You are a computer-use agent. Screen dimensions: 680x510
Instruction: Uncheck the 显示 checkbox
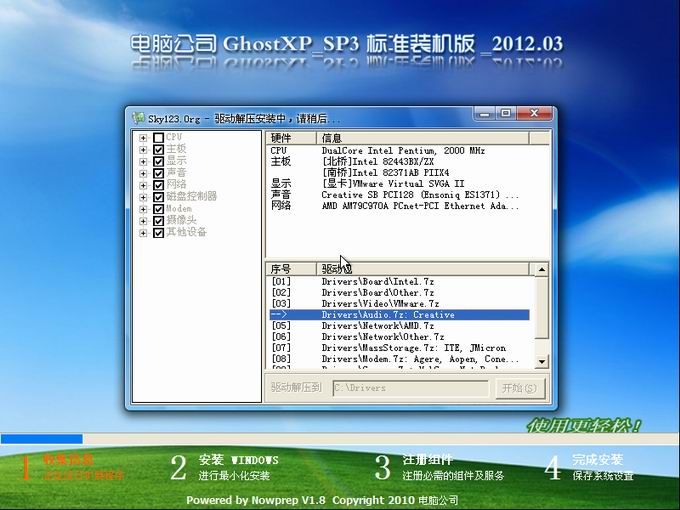tap(158, 161)
